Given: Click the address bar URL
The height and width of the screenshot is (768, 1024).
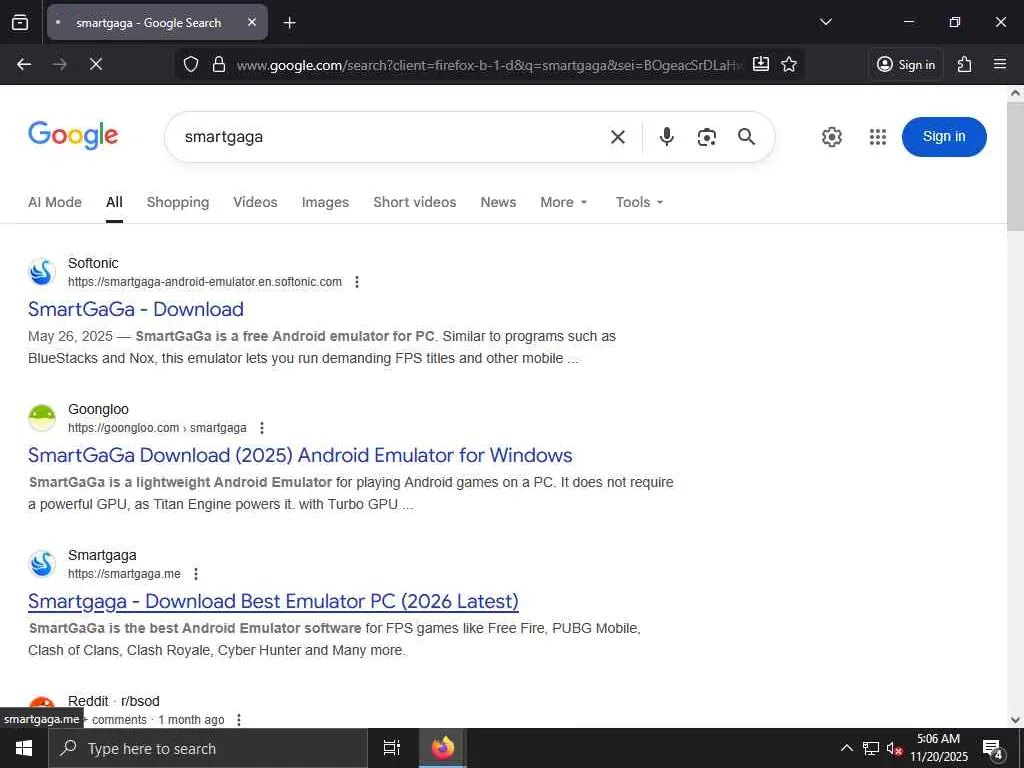Looking at the screenshot, I should (x=490, y=65).
